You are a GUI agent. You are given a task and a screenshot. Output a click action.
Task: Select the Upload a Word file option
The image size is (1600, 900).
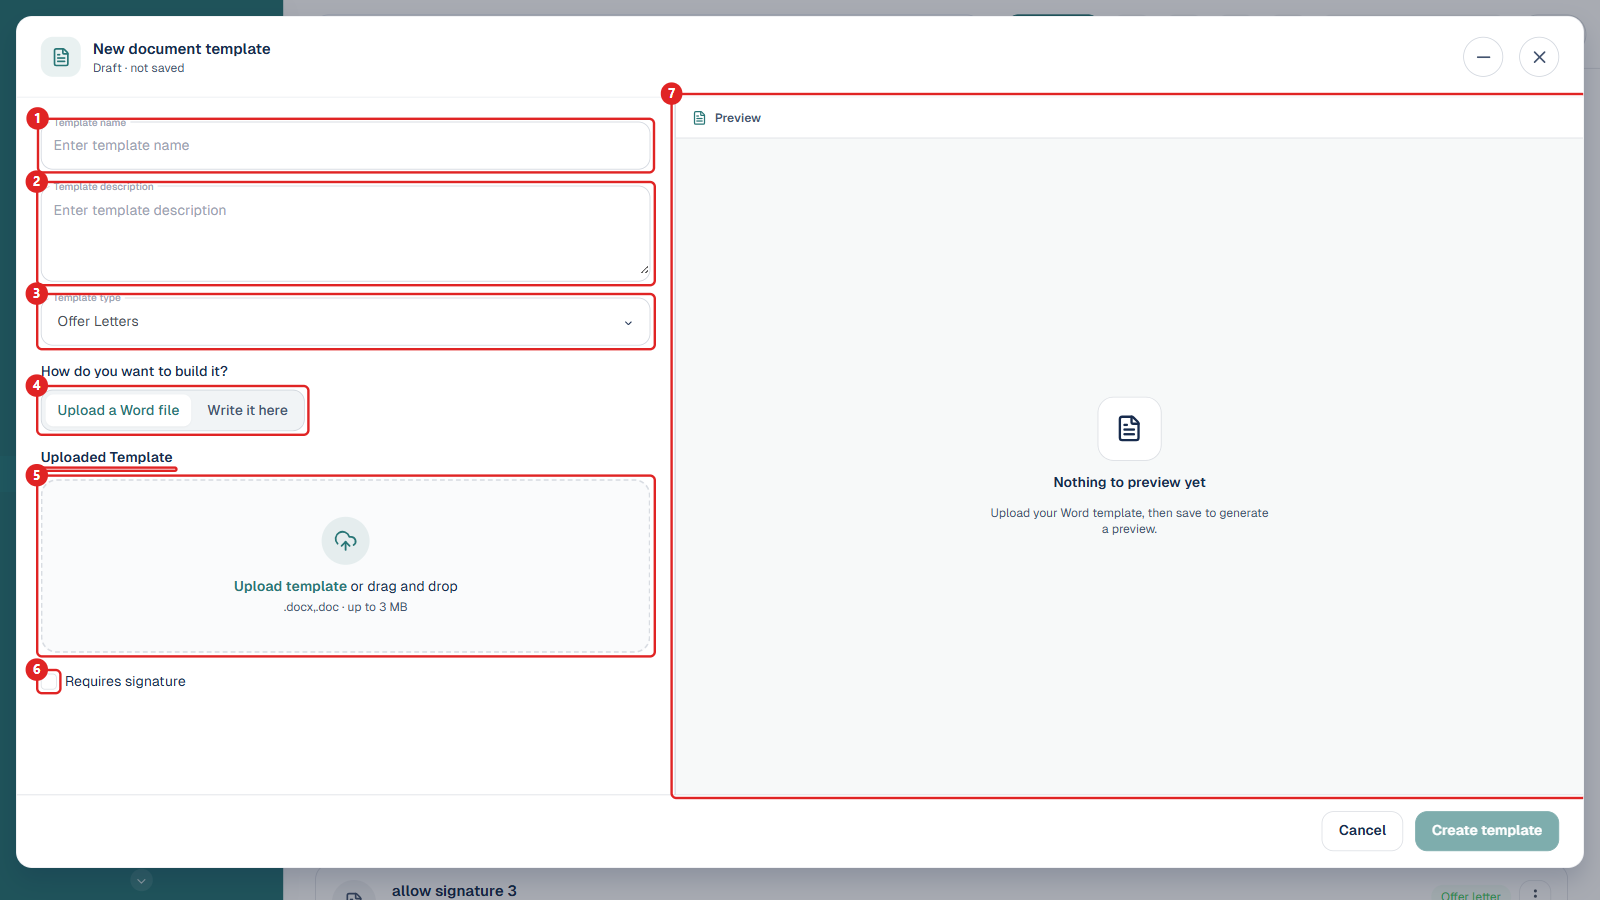118,411
